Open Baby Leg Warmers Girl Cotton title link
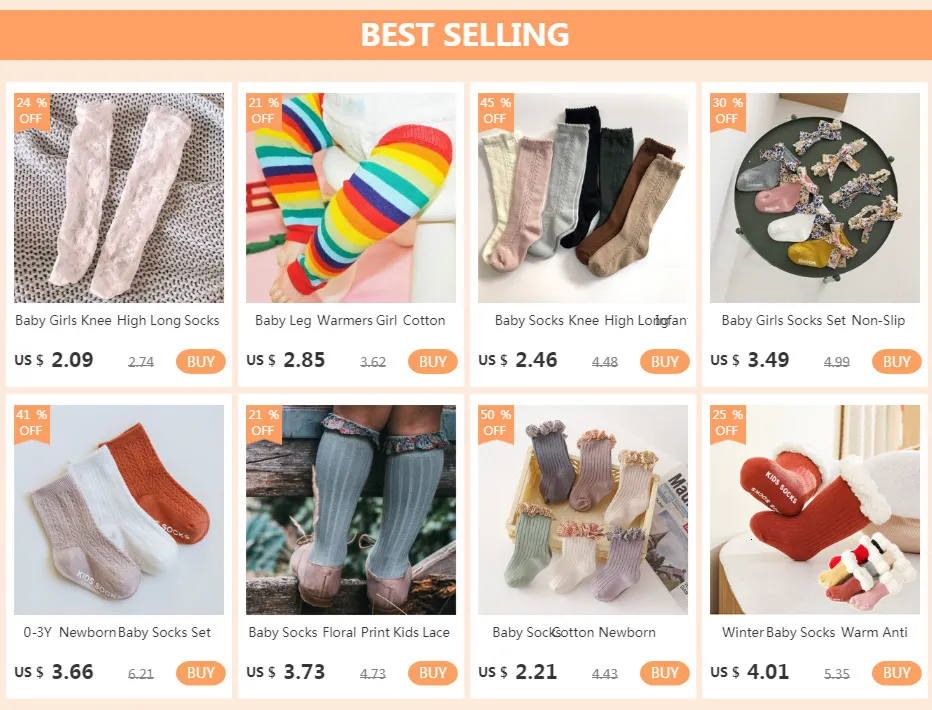This screenshot has height=710, width=932. (x=350, y=321)
